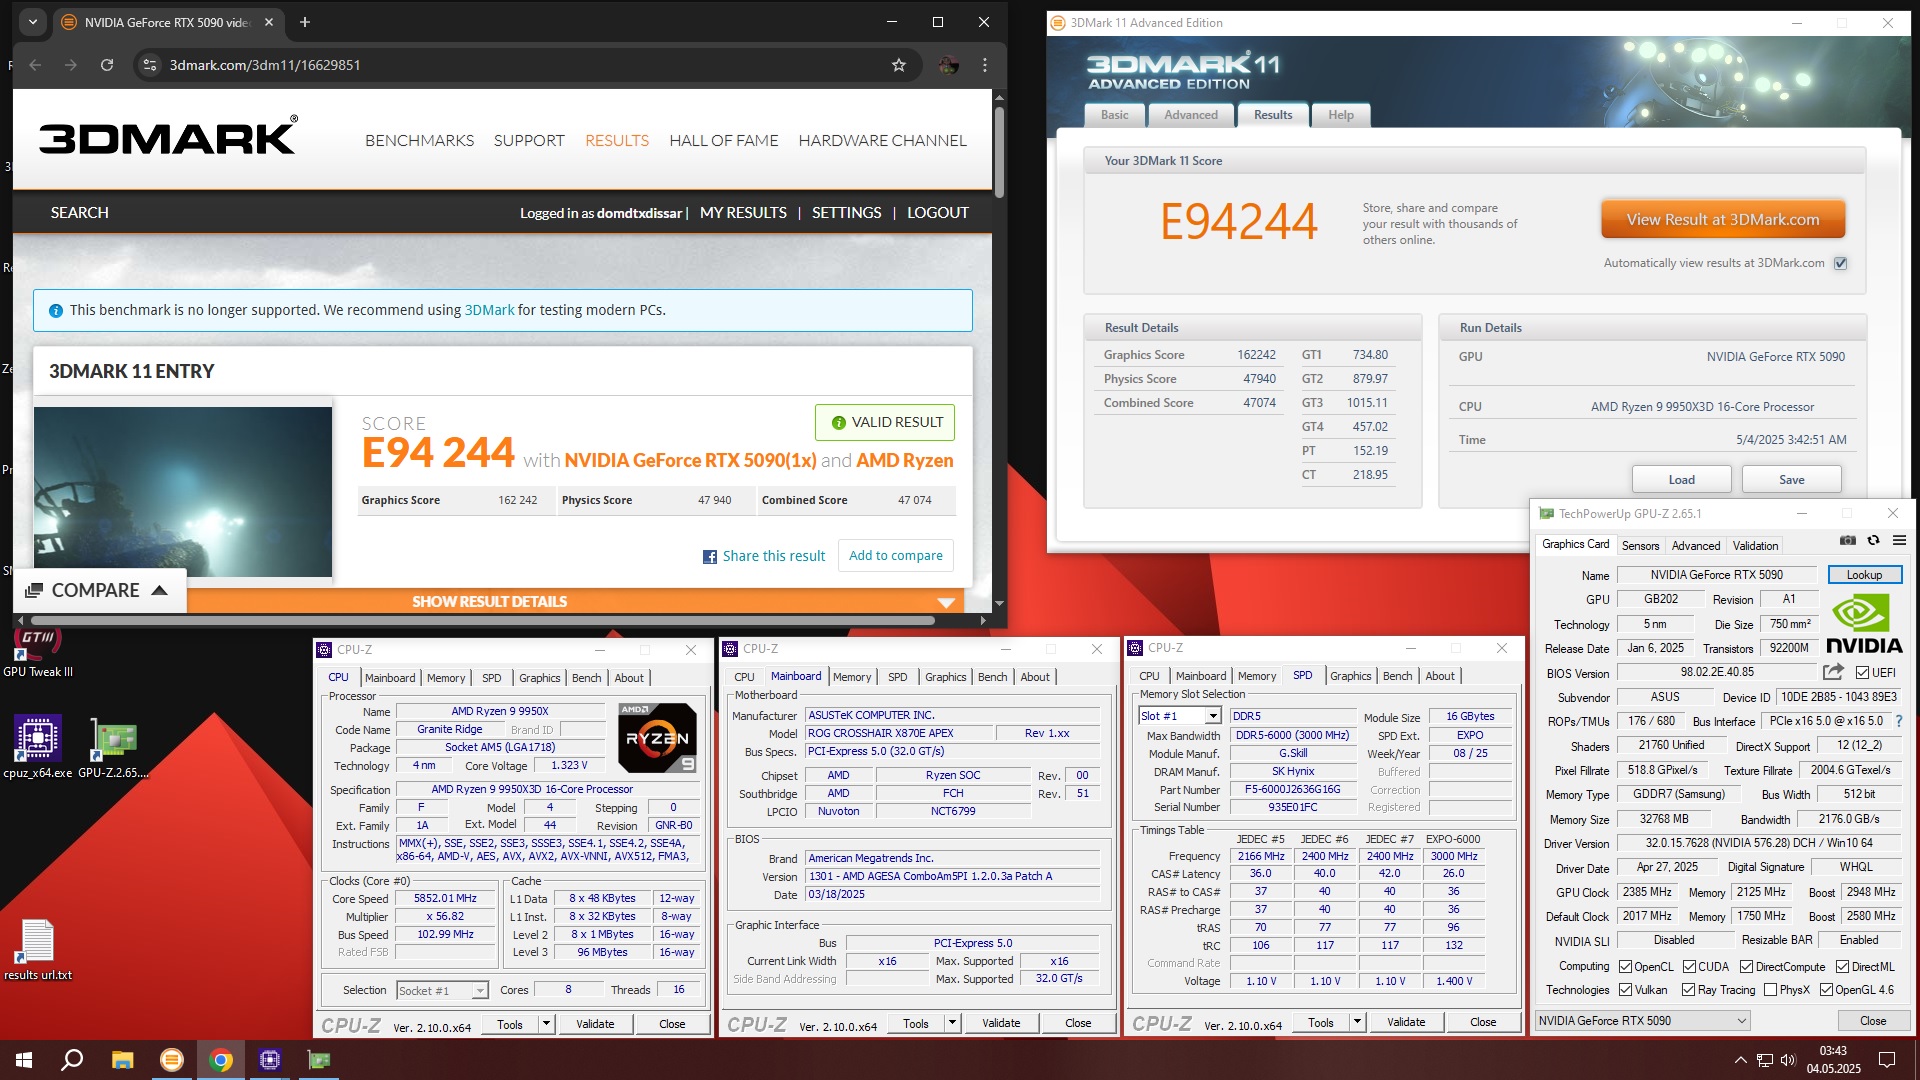Open the Windows Start menu
Image resolution: width=1920 pixels, height=1080 pixels.
coord(24,1060)
